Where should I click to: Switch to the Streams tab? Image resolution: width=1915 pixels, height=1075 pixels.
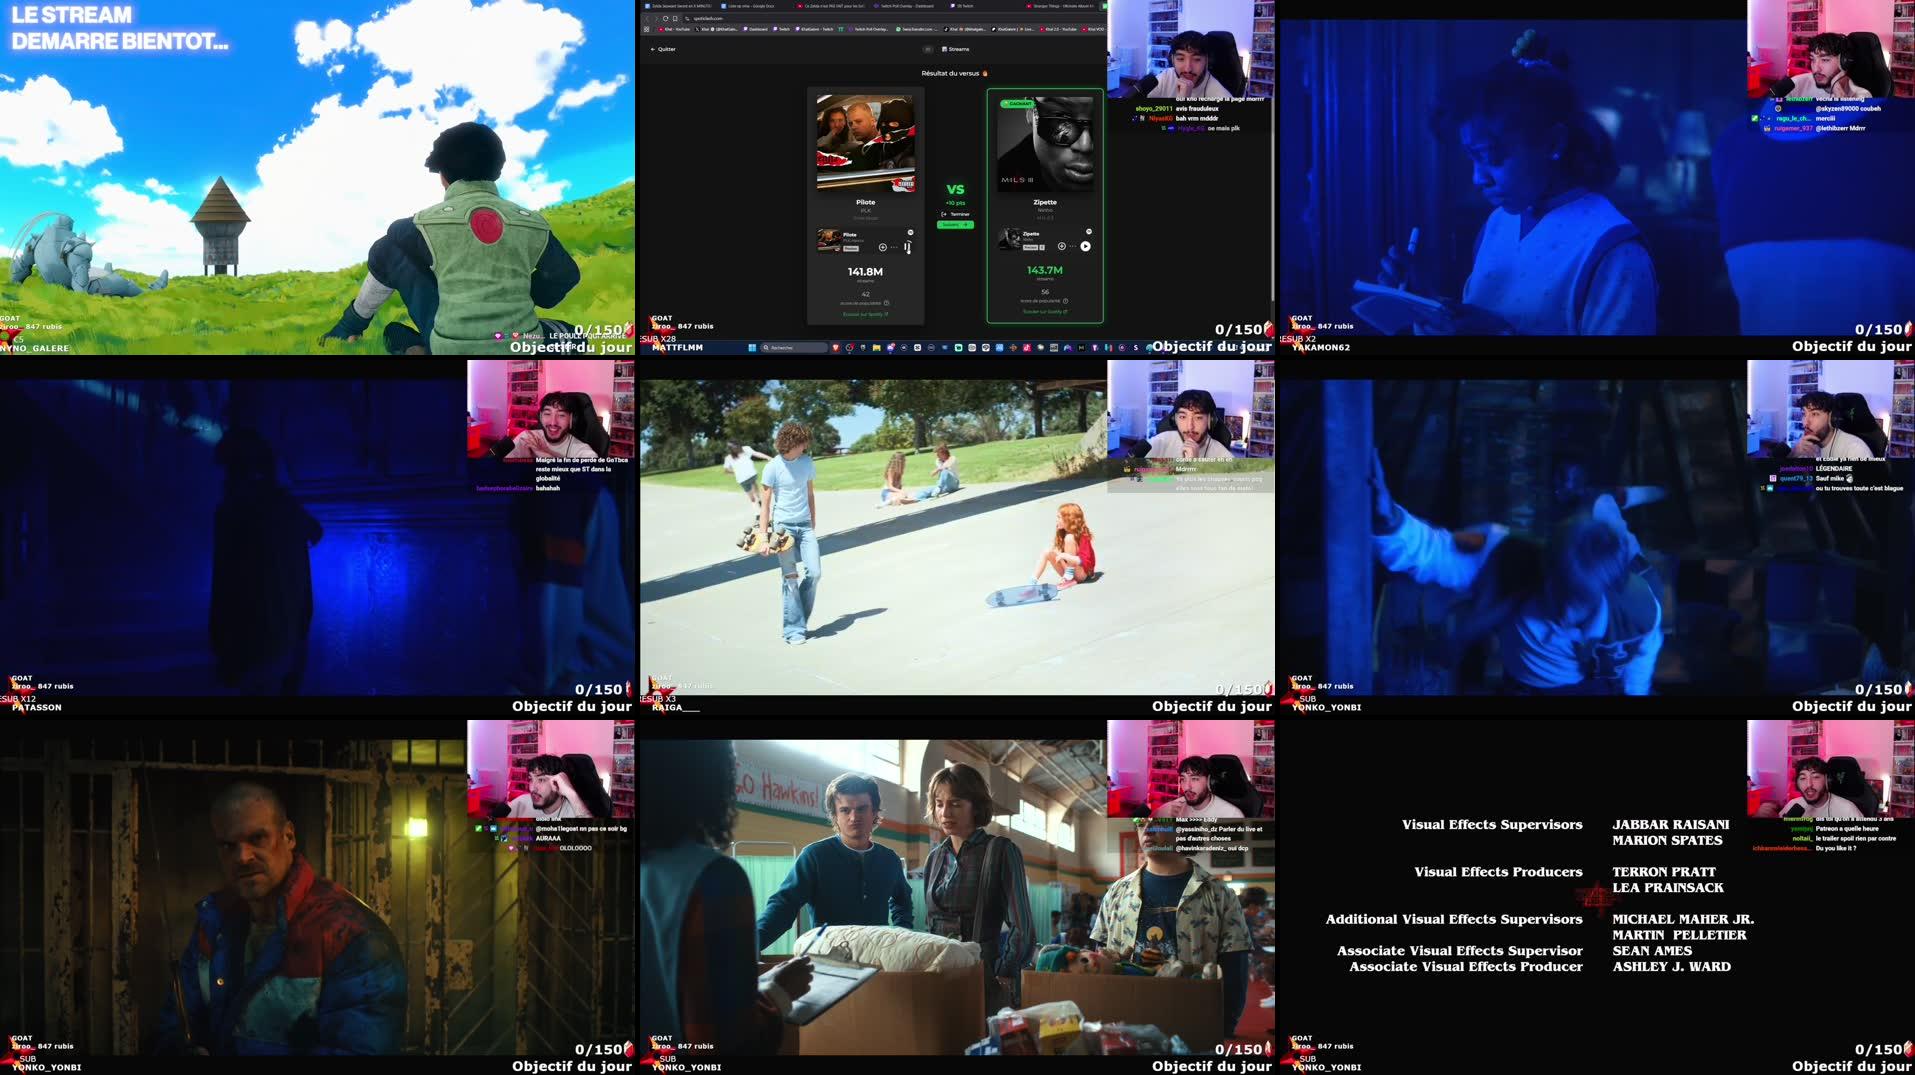click(x=955, y=49)
